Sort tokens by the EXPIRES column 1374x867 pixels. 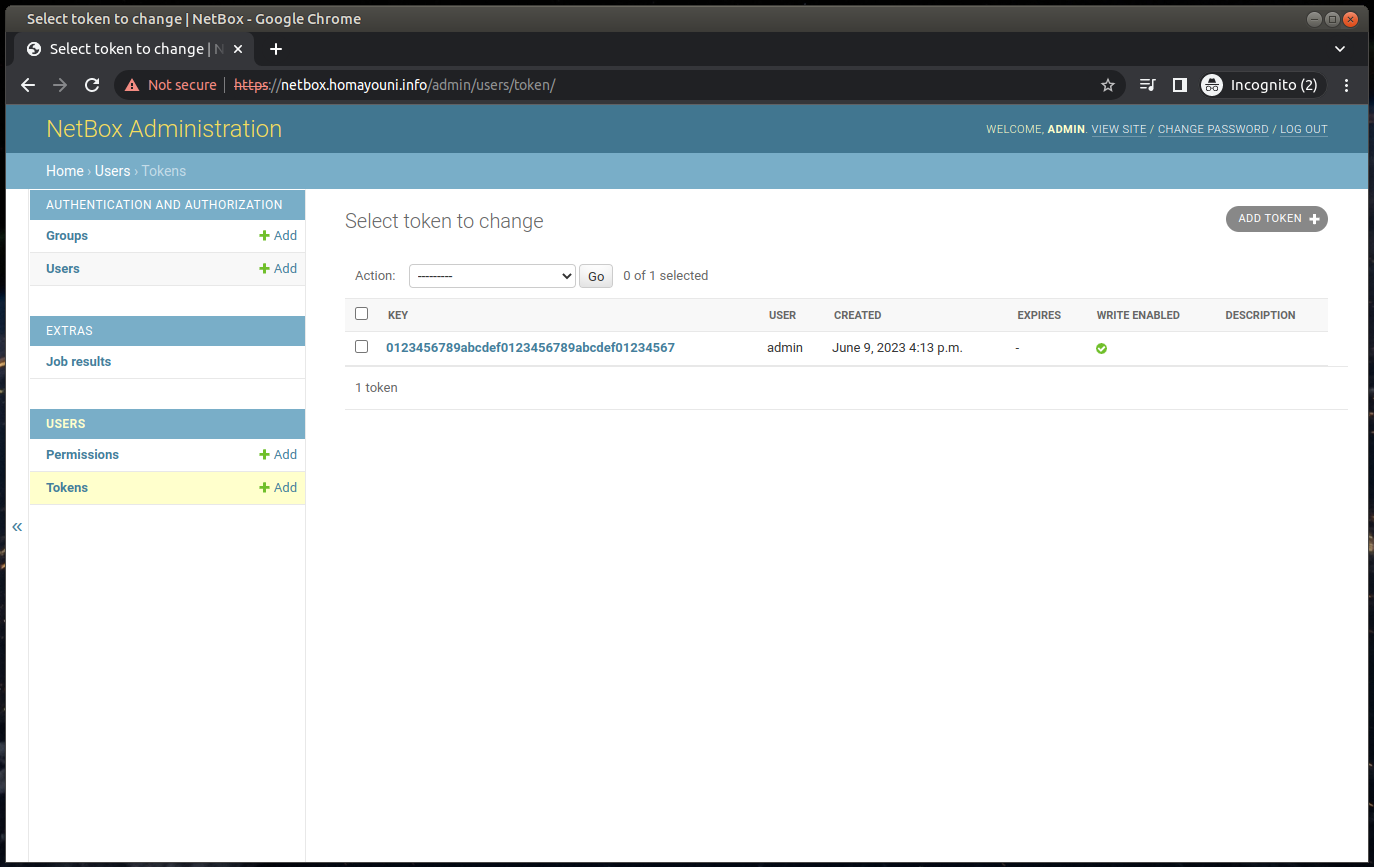click(x=1039, y=315)
